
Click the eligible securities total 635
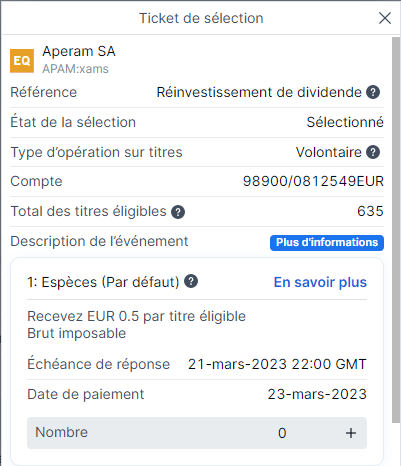coord(370,211)
